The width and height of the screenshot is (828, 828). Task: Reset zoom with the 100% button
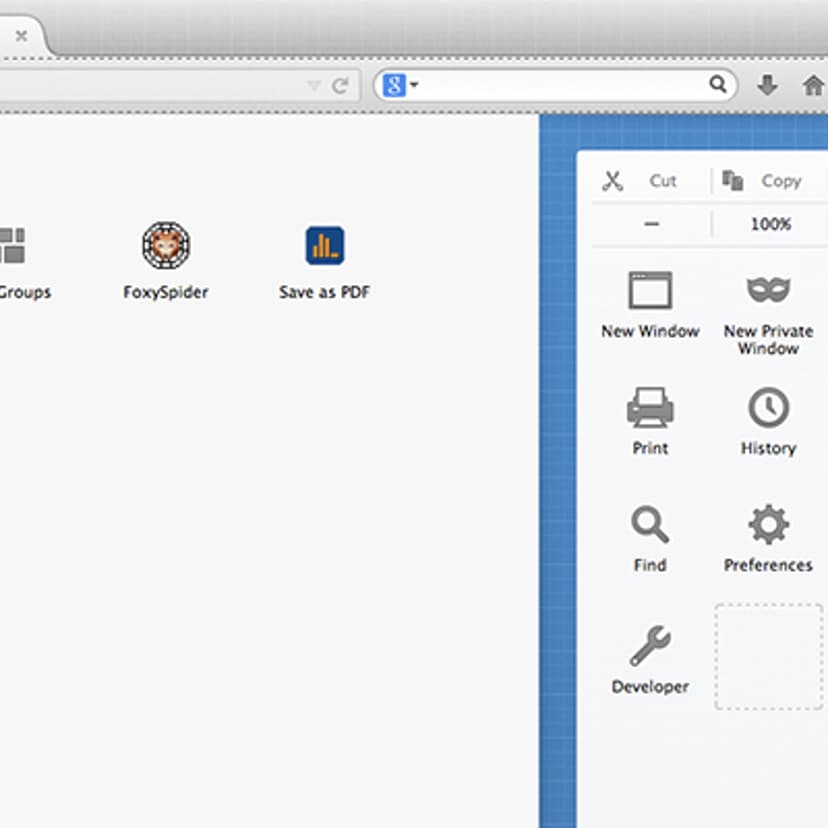tap(770, 224)
